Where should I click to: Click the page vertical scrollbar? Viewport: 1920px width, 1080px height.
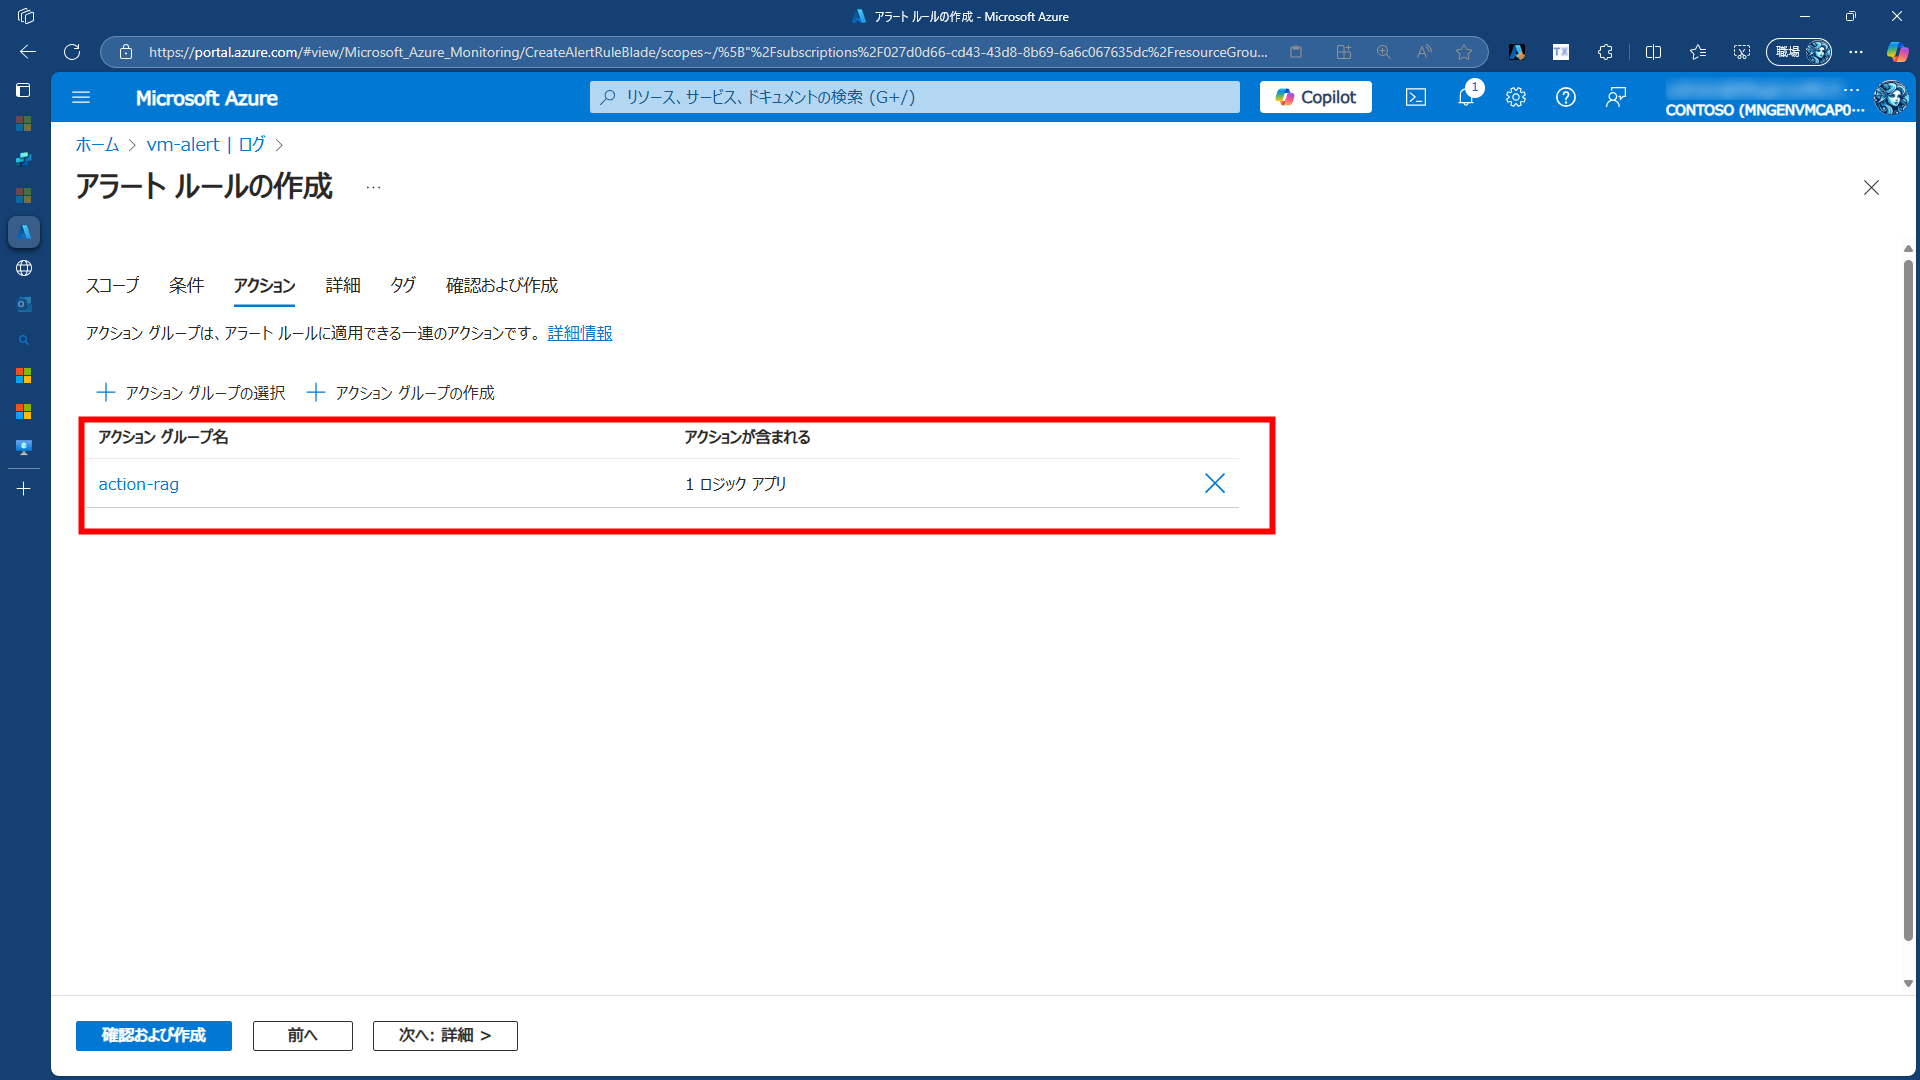(1907, 600)
